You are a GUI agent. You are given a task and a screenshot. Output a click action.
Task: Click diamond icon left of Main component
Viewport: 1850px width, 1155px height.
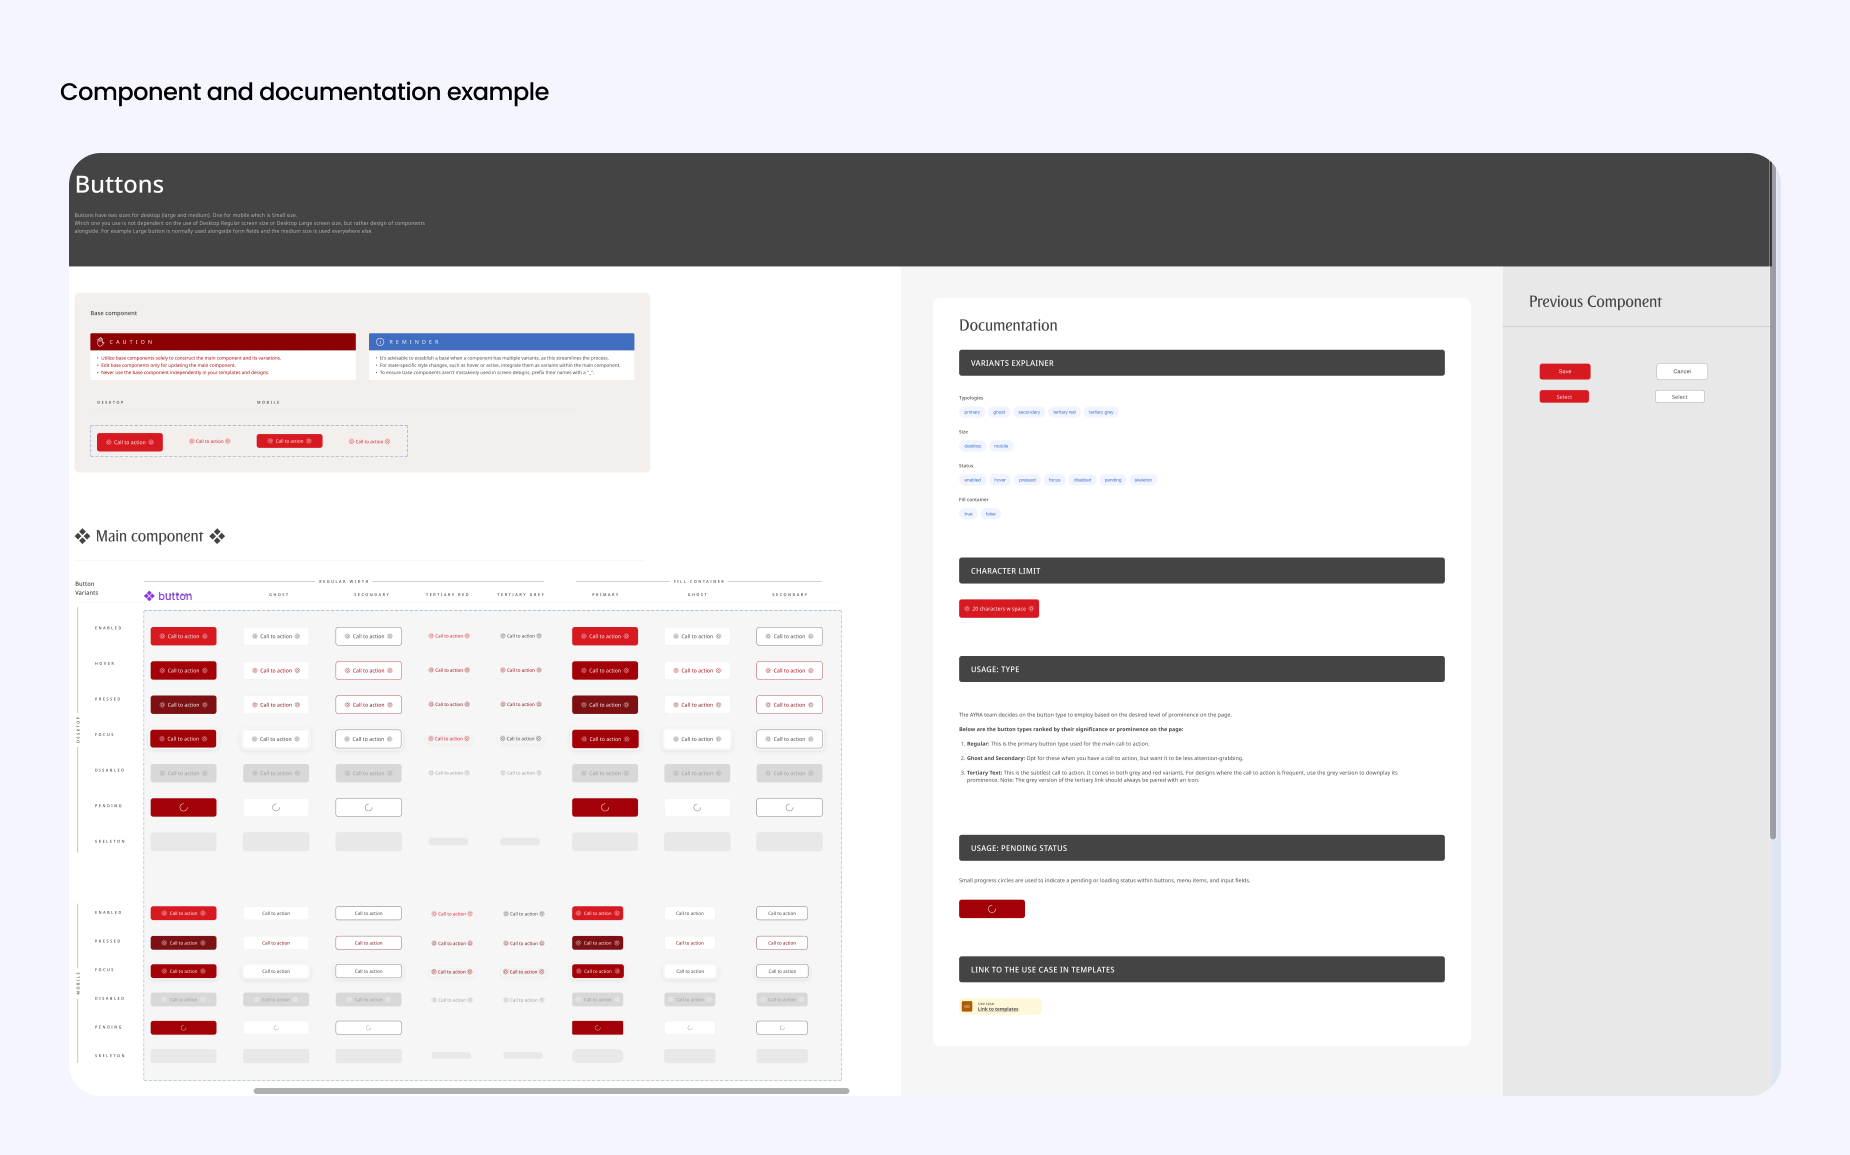tap(82, 536)
